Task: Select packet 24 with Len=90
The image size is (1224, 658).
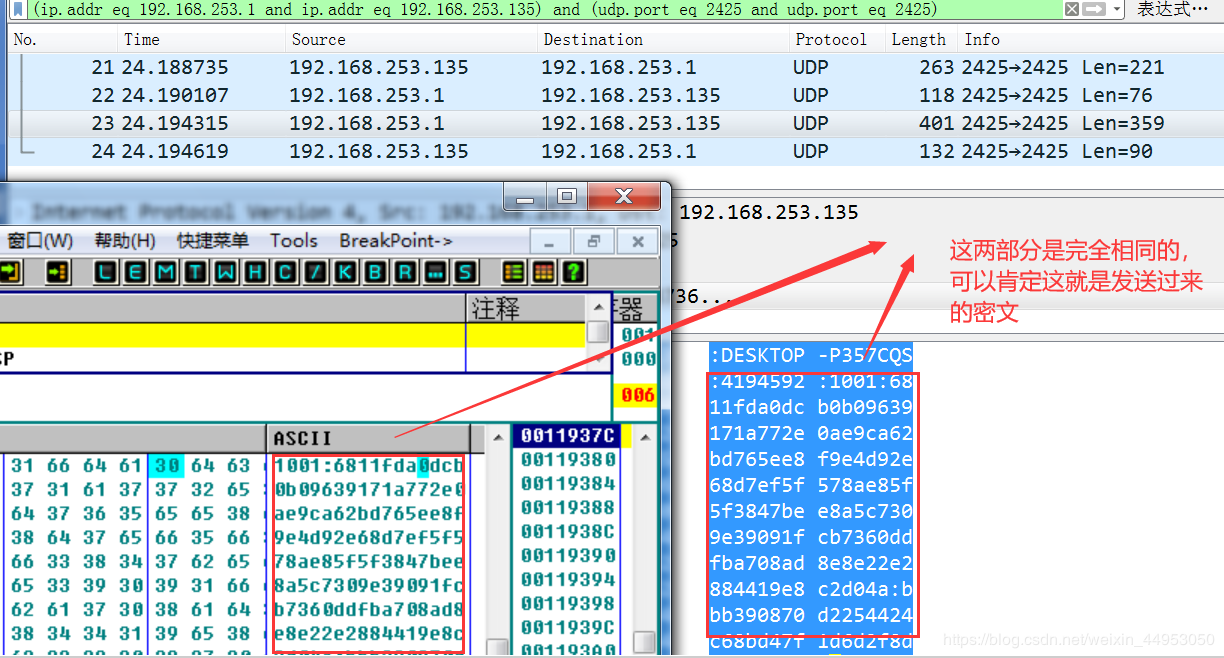Action: (616, 152)
